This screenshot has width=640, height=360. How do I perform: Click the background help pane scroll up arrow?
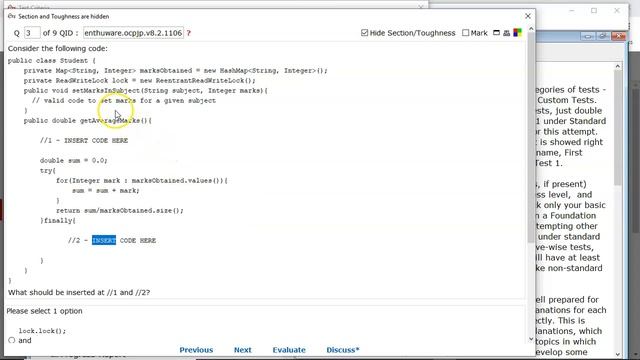click(618, 66)
